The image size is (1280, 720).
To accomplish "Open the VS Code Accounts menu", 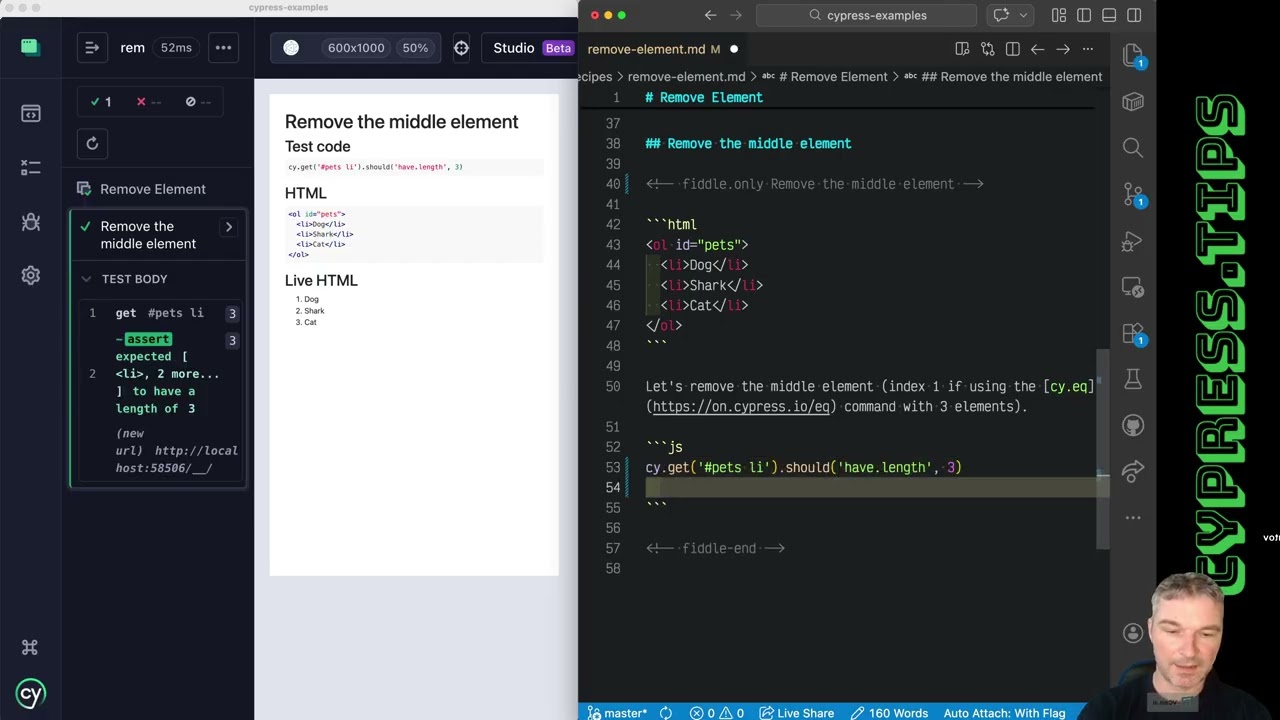I will [1133, 633].
